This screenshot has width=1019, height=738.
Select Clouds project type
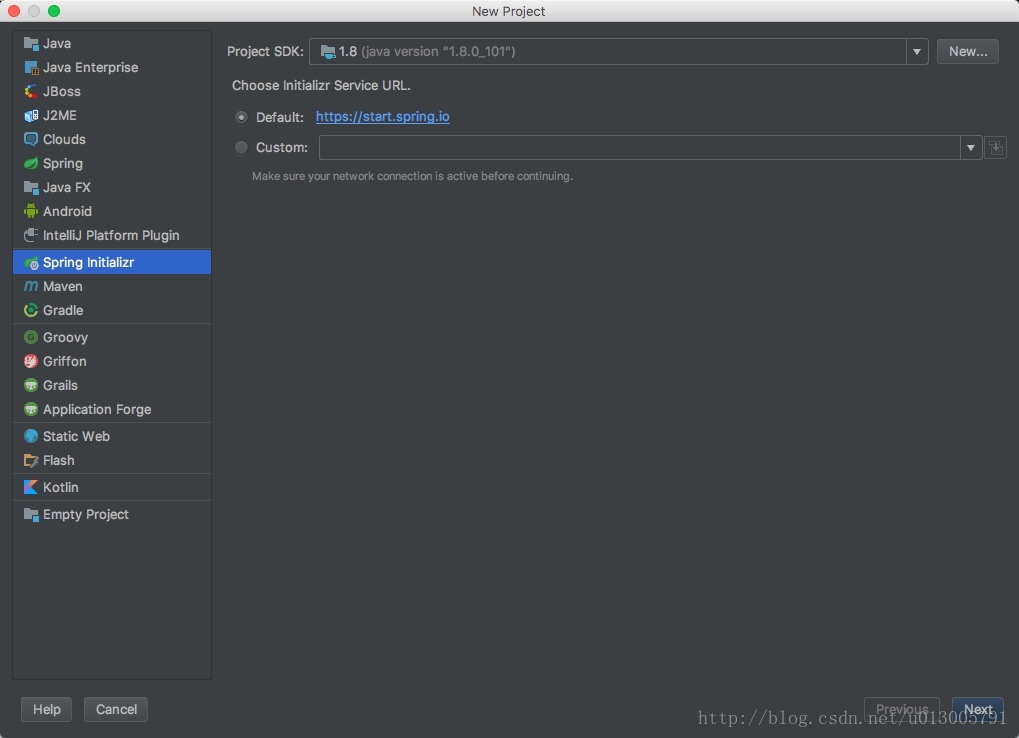112,139
